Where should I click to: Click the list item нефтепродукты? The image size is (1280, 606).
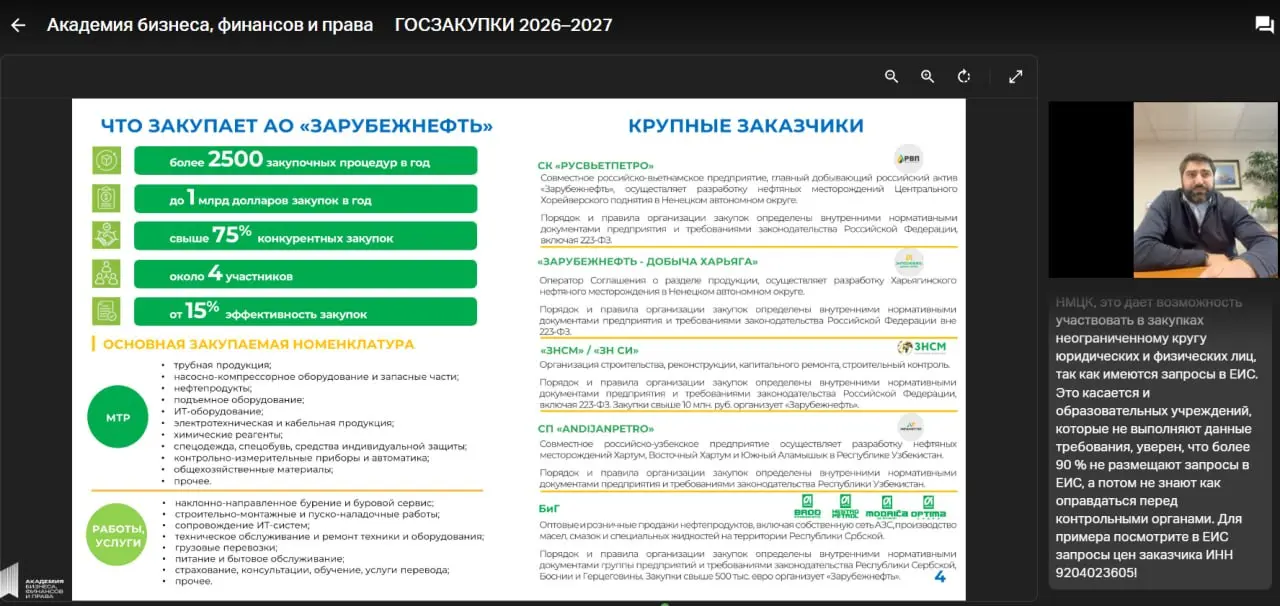coord(212,388)
